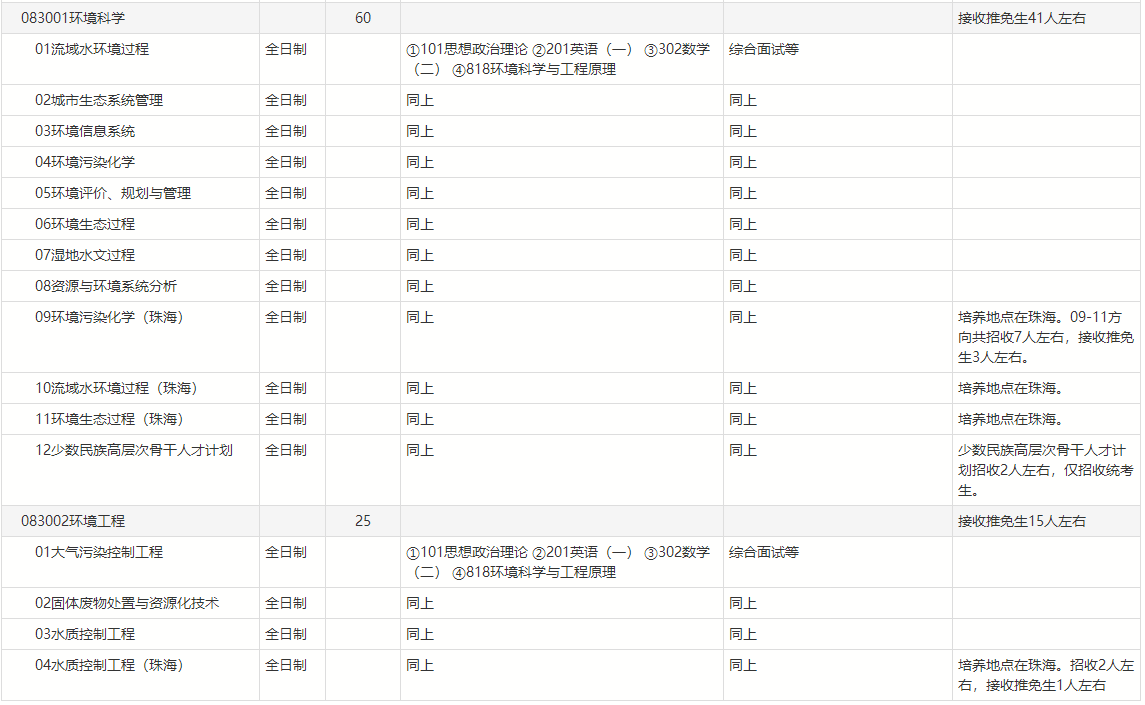
Task: Click 05环境评价、规划与管理 entry
Action: point(113,193)
